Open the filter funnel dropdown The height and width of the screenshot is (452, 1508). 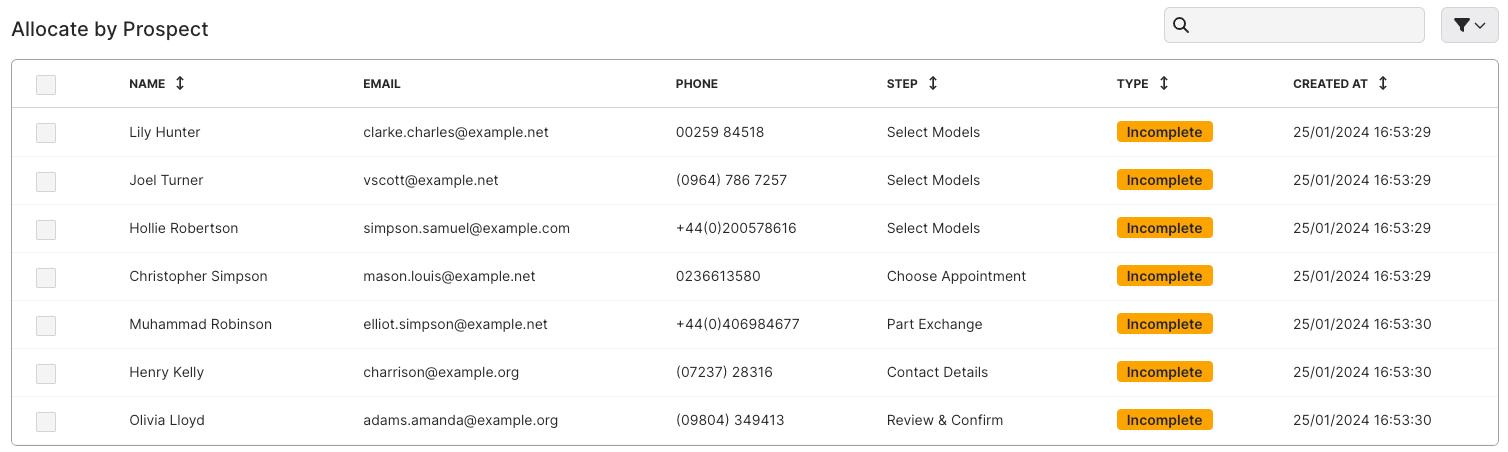(1469, 26)
